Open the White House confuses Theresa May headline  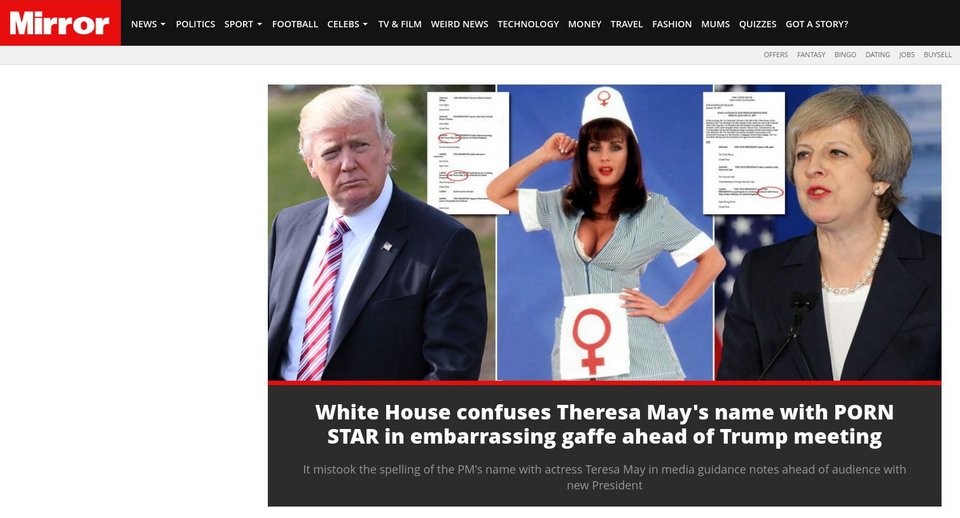click(x=604, y=424)
